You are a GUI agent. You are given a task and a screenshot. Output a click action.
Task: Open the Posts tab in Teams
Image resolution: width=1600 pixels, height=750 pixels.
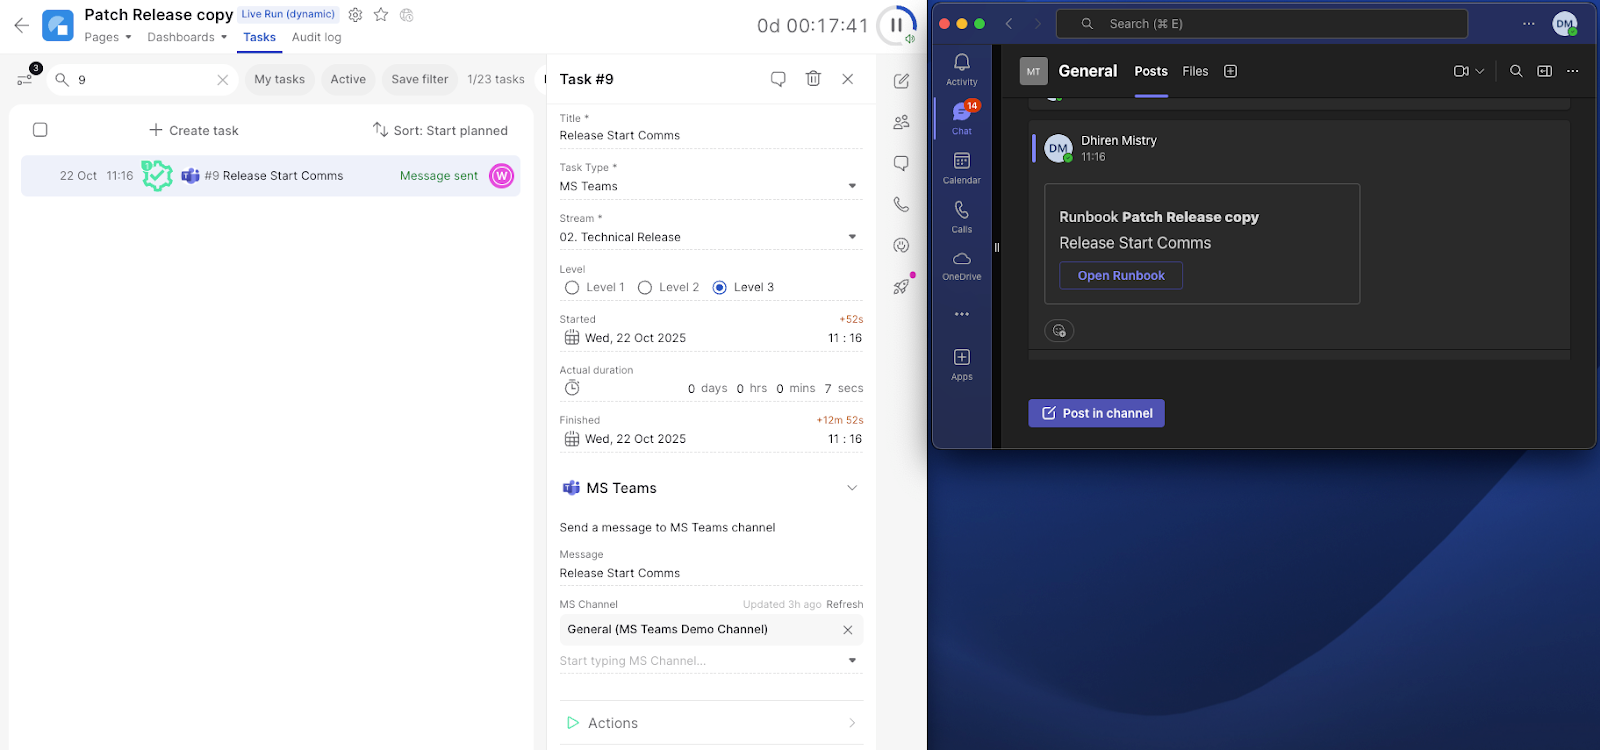coord(1151,71)
